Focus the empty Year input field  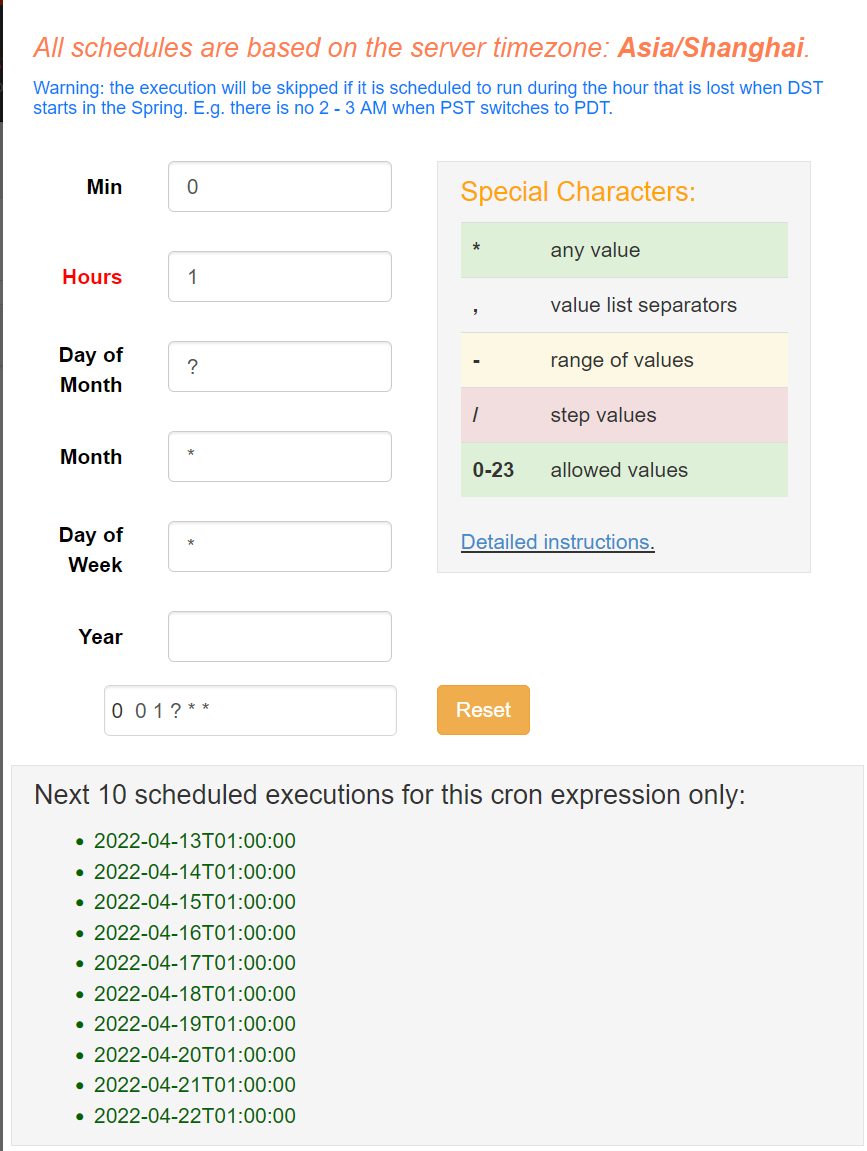(279, 637)
